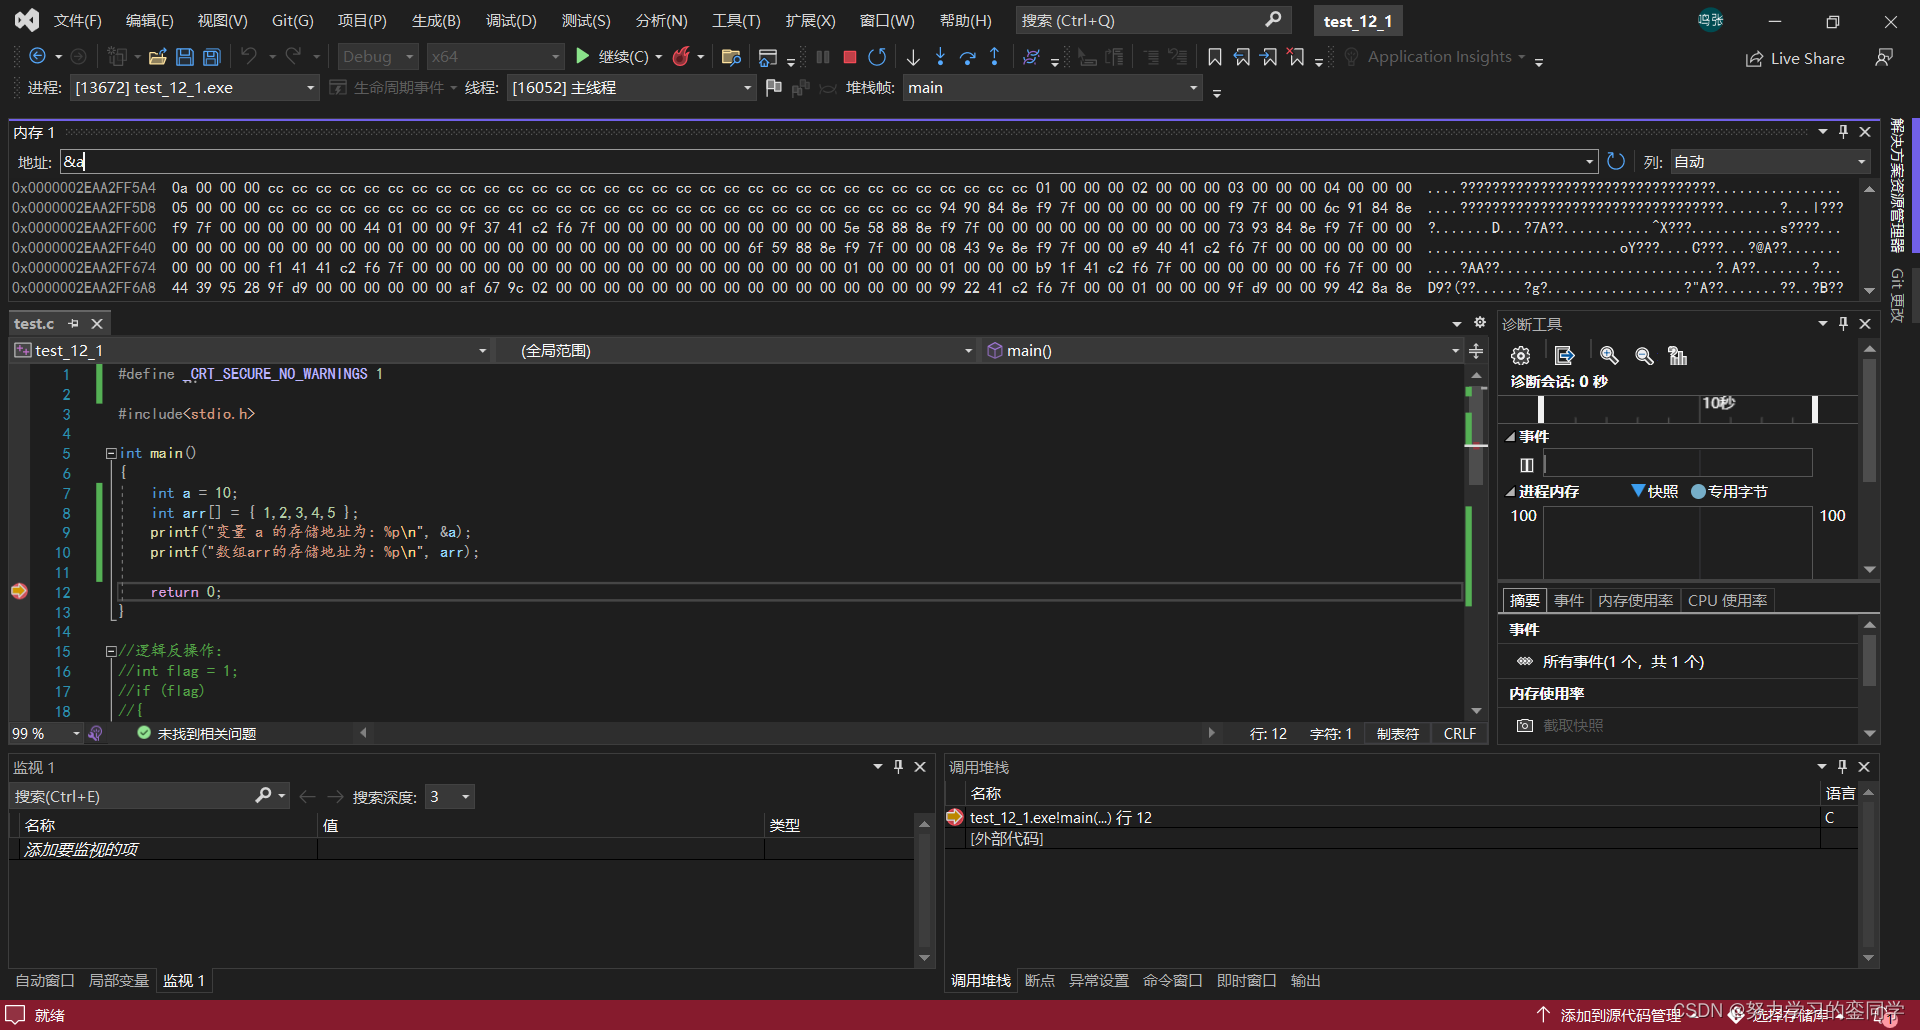
Task: Open diagnostic tools settings gear
Action: (x=1520, y=356)
